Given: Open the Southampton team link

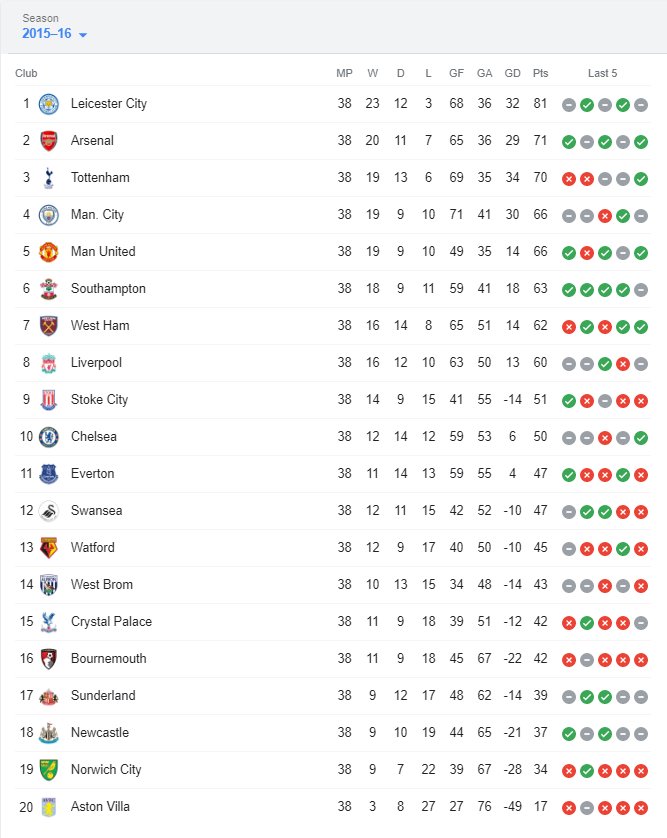Looking at the screenshot, I should click(108, 289).
